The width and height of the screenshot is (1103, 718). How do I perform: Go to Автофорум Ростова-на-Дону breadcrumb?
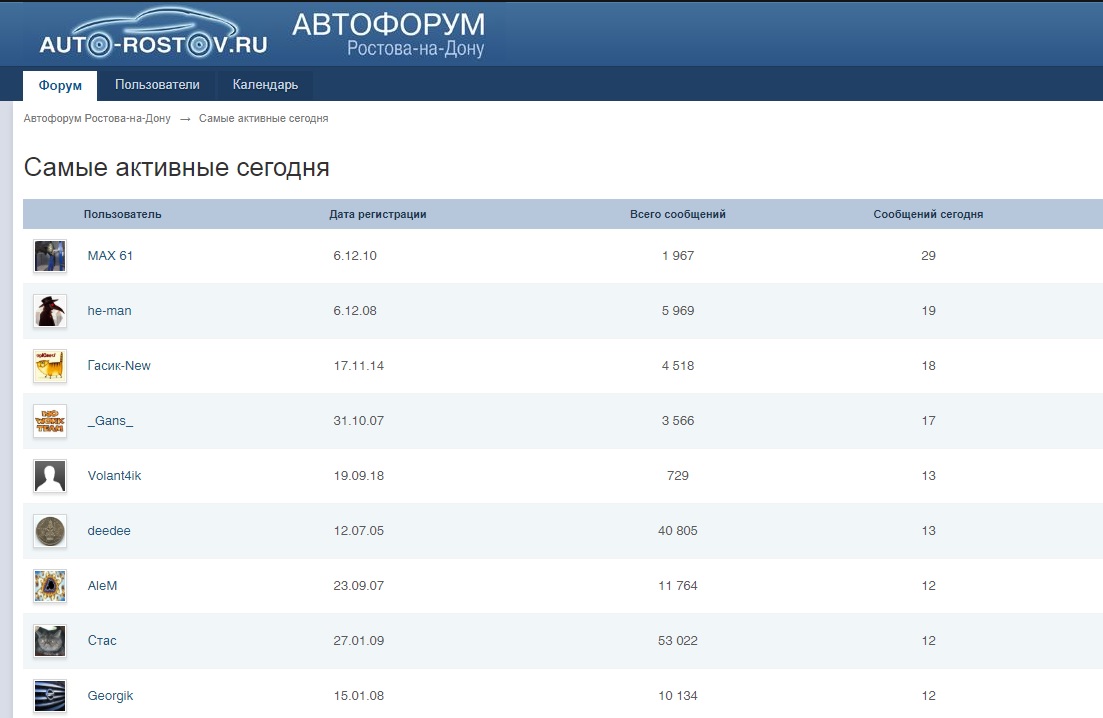[97, 118]
